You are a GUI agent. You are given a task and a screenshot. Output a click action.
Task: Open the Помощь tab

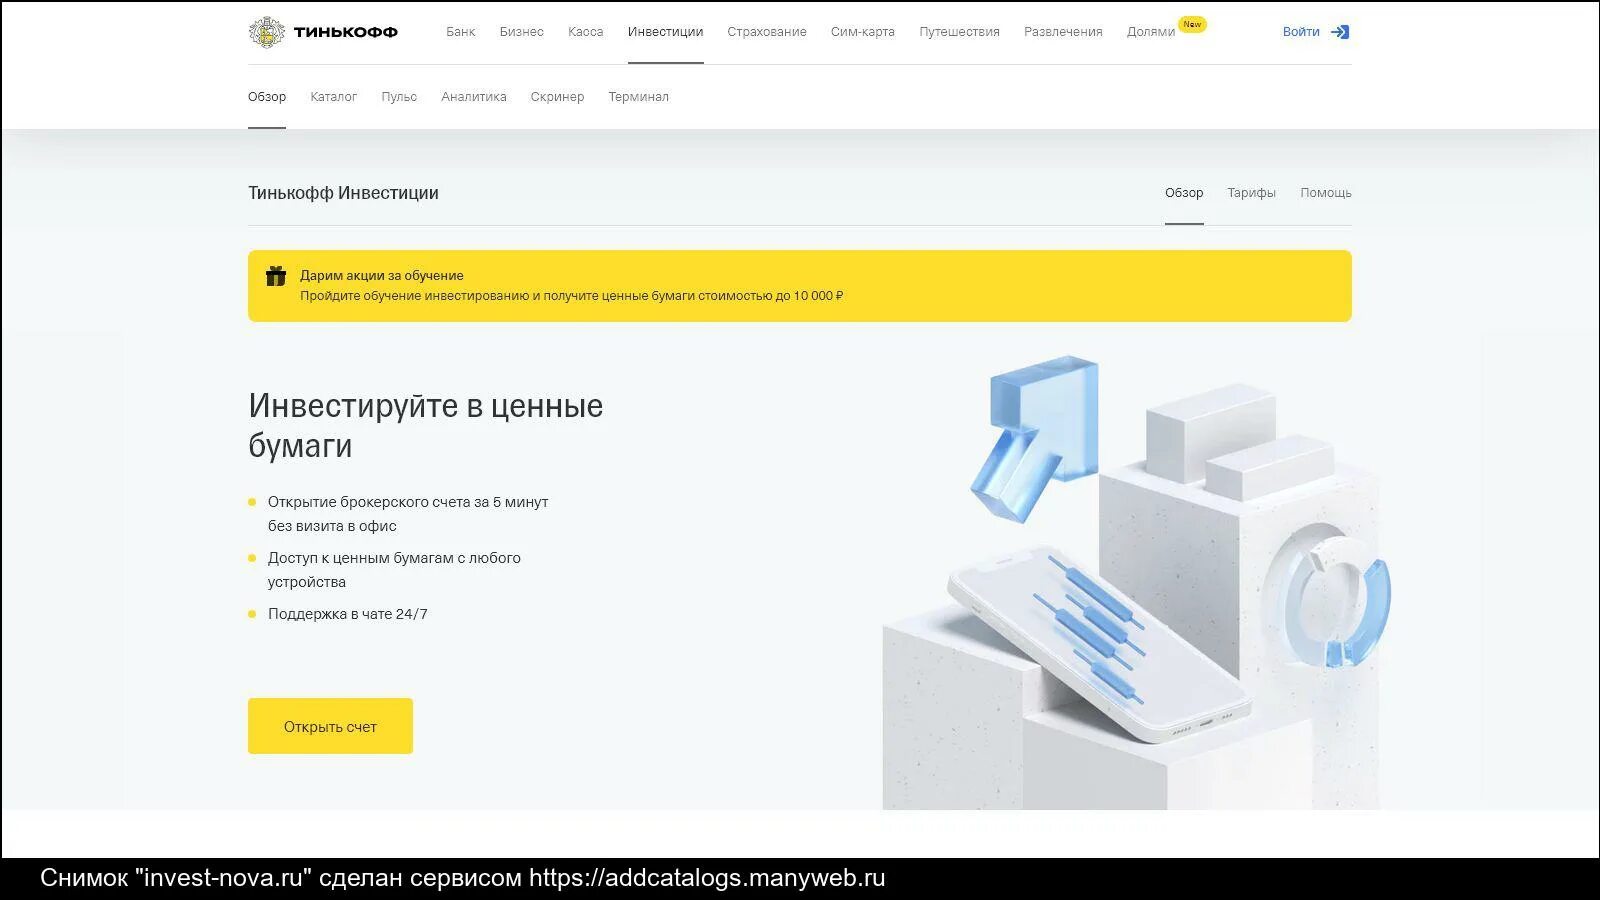tap(1326, 193)
